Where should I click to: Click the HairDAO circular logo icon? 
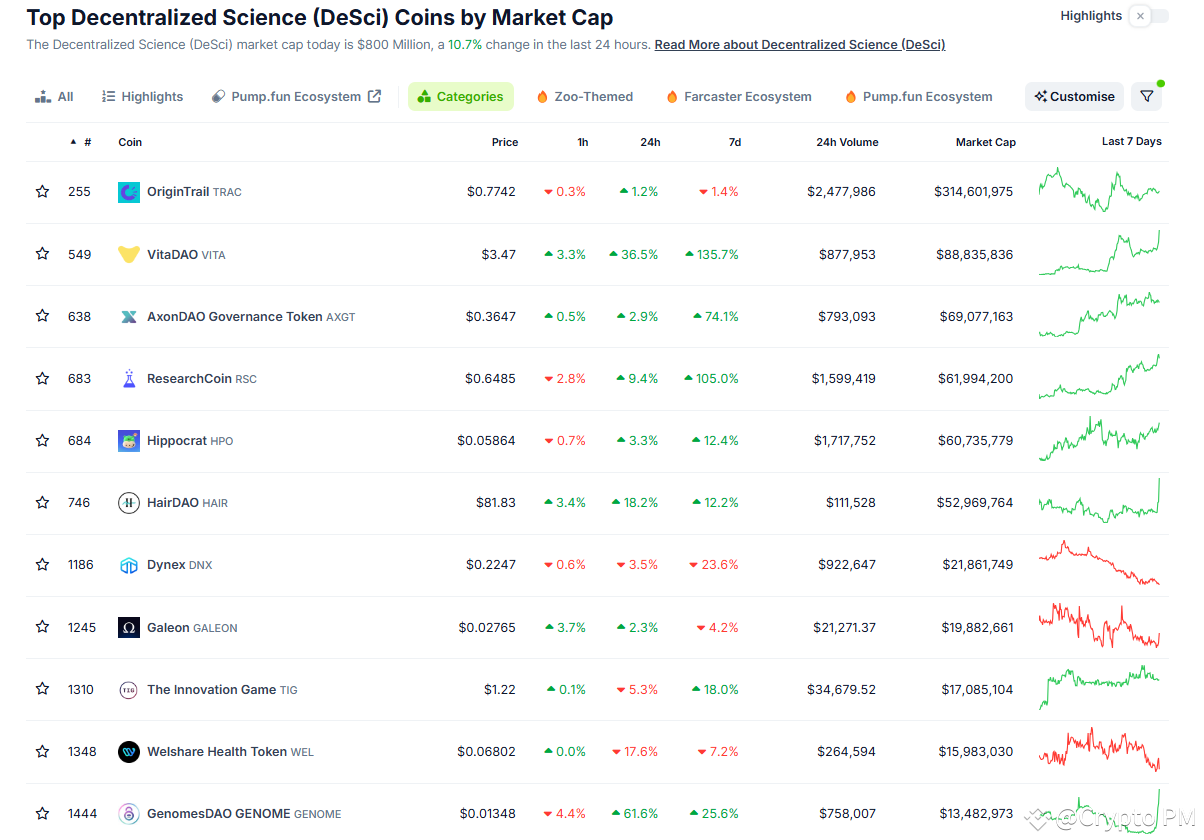tap(129, 503)
